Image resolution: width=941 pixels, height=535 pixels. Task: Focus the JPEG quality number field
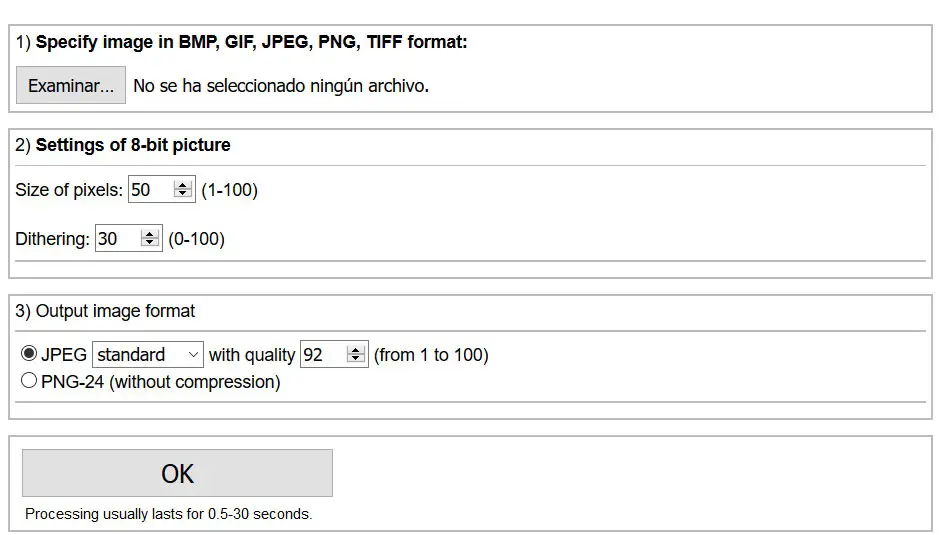pos(322,355)
